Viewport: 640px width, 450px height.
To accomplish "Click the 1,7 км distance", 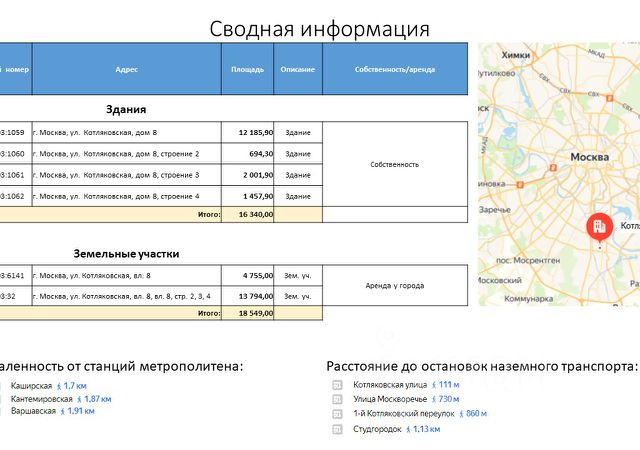I will pos(75,386).
